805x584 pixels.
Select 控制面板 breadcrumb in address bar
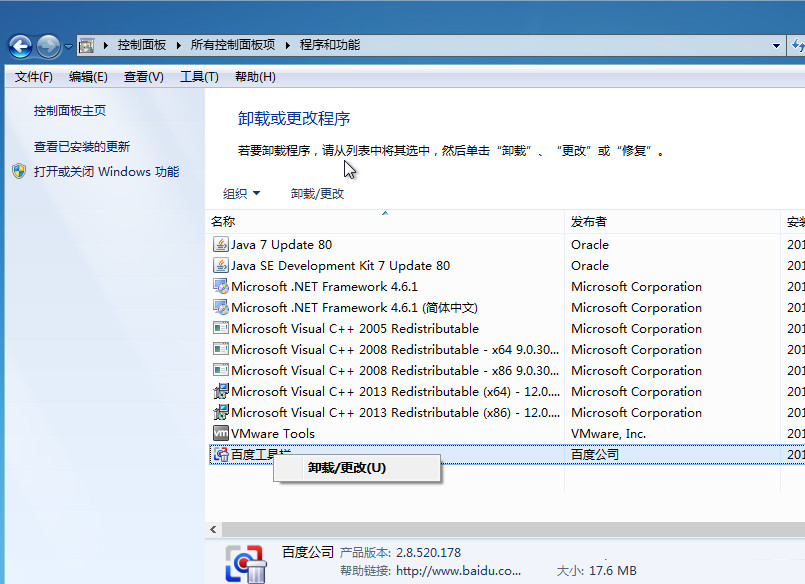click(x=142, y=45)
